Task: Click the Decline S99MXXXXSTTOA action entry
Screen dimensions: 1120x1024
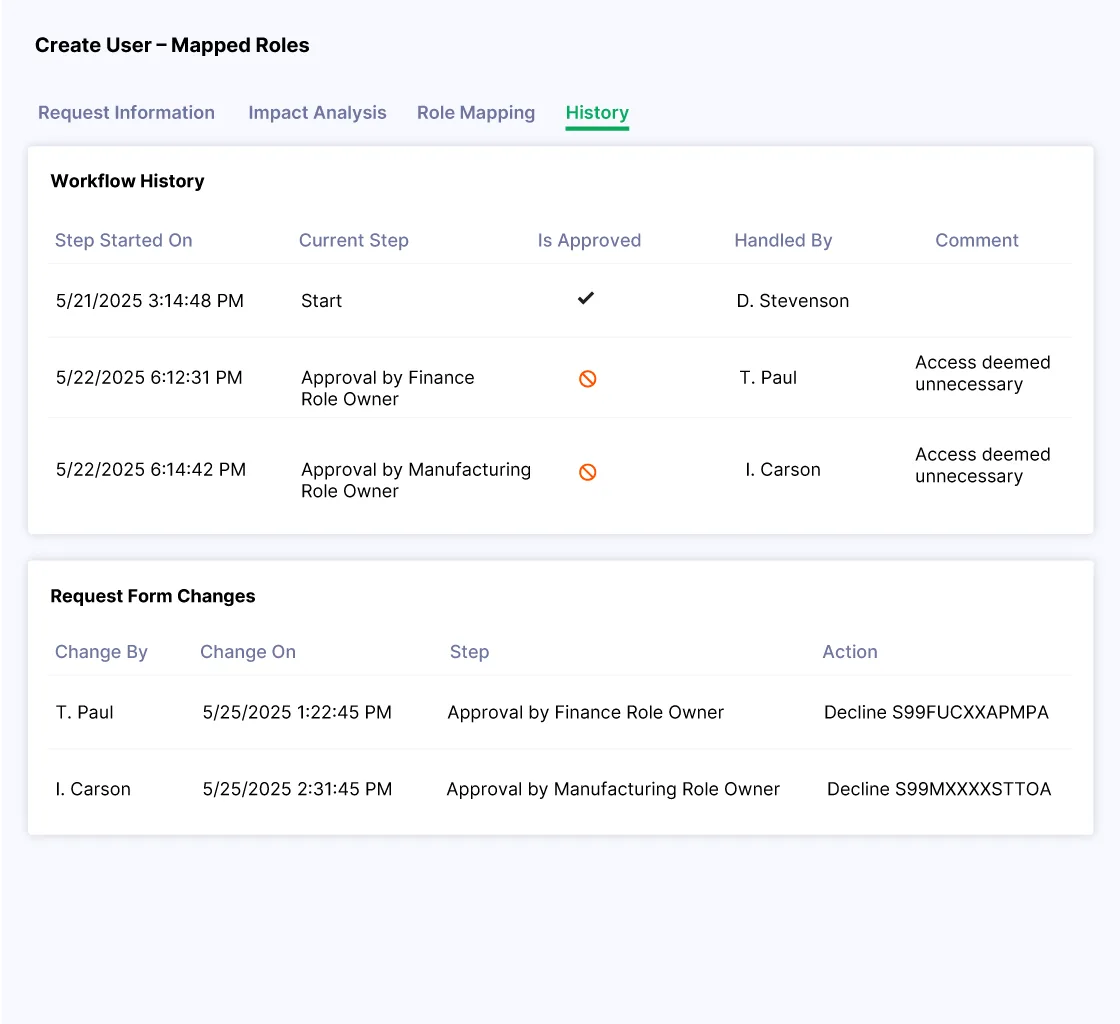Action: (937, 789)
